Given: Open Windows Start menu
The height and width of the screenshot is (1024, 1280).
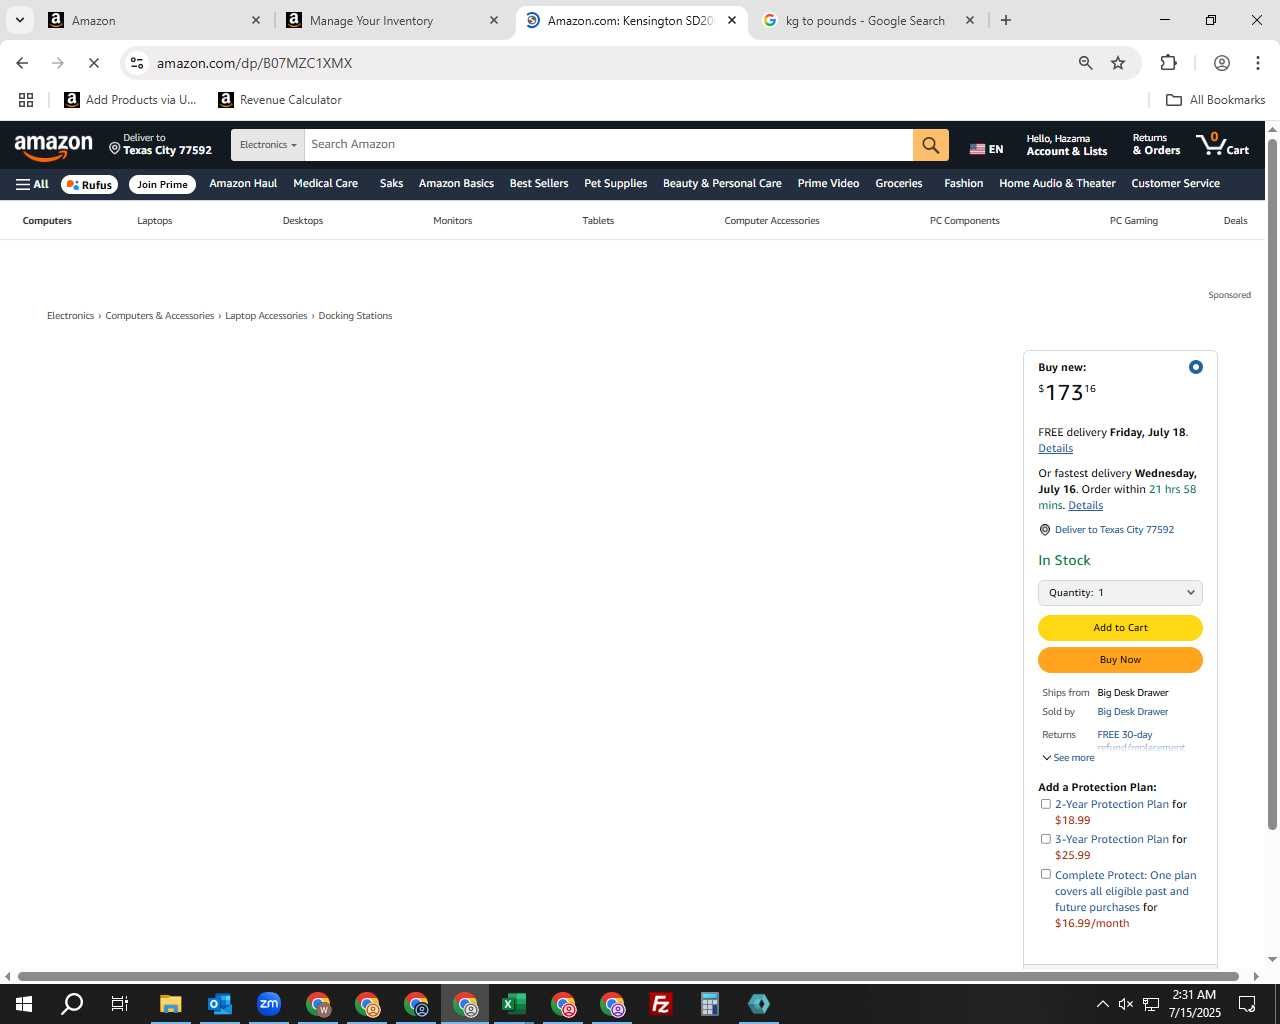Looking at the screenshot, I should (24, 1004).
